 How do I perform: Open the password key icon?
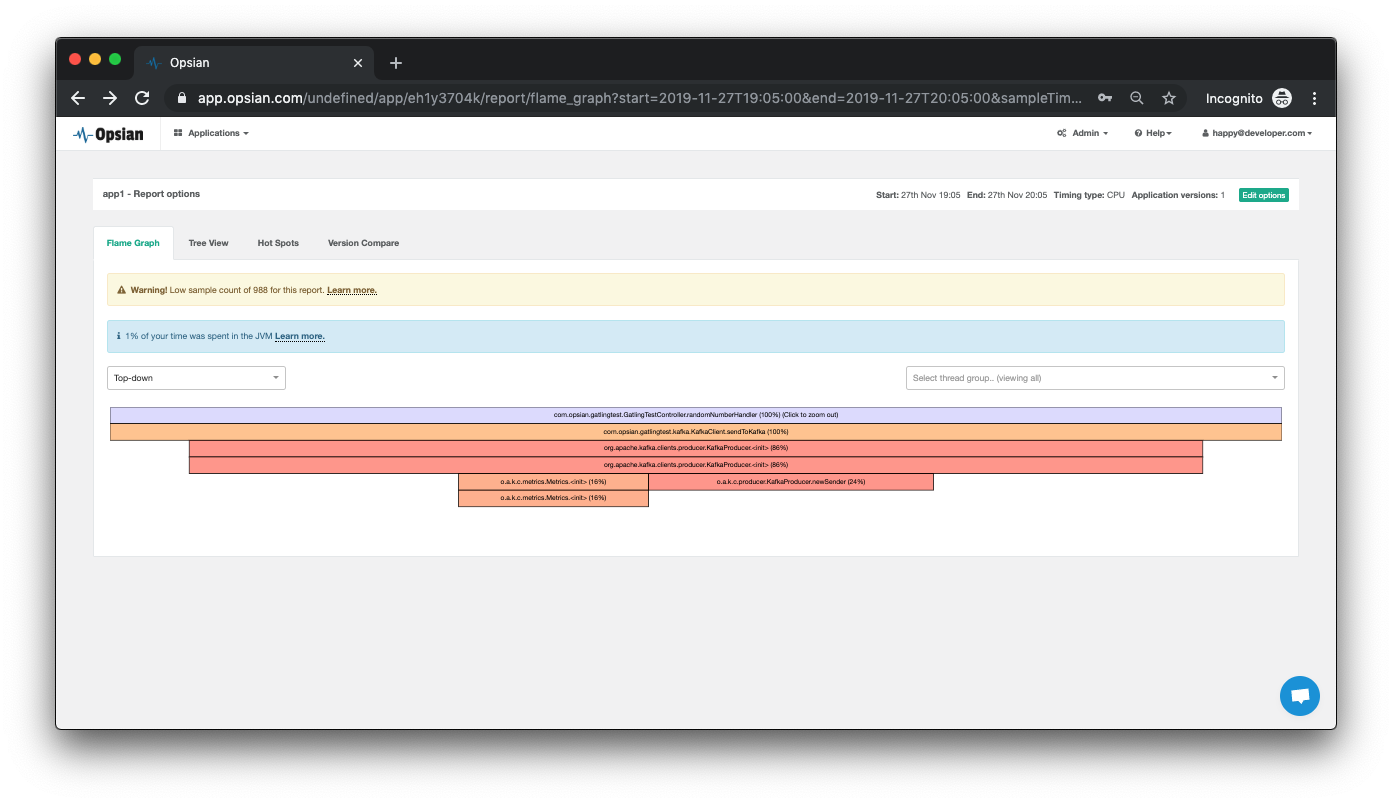1105,98
